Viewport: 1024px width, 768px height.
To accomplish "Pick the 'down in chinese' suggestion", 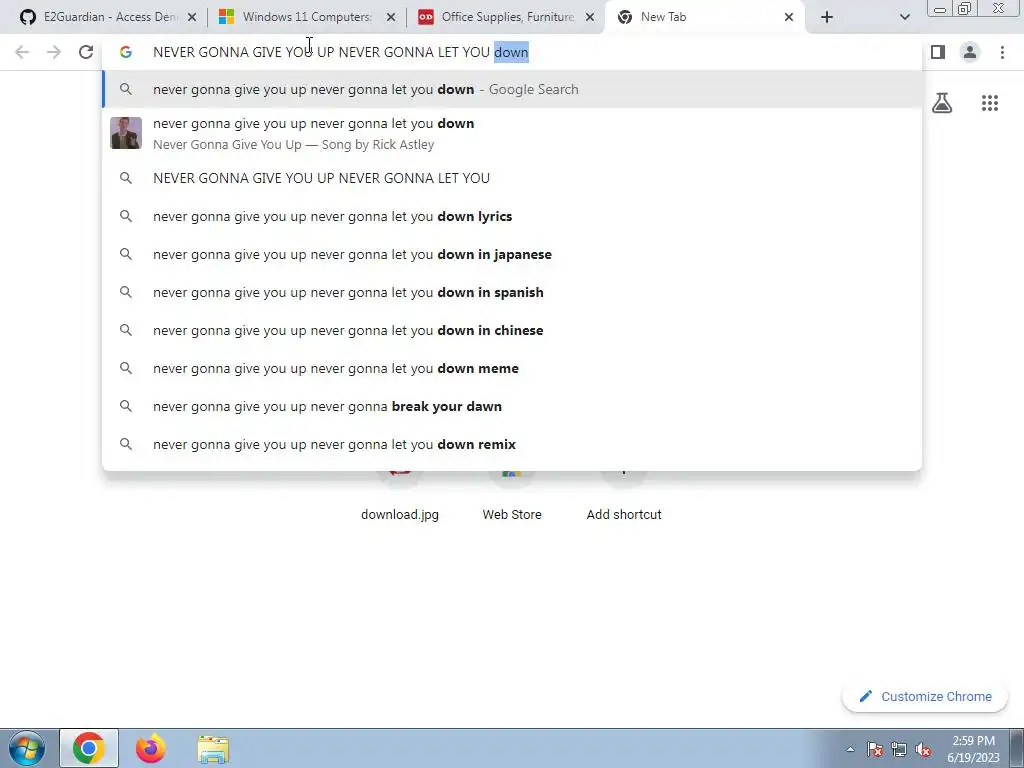I will (x=512, y=330).
